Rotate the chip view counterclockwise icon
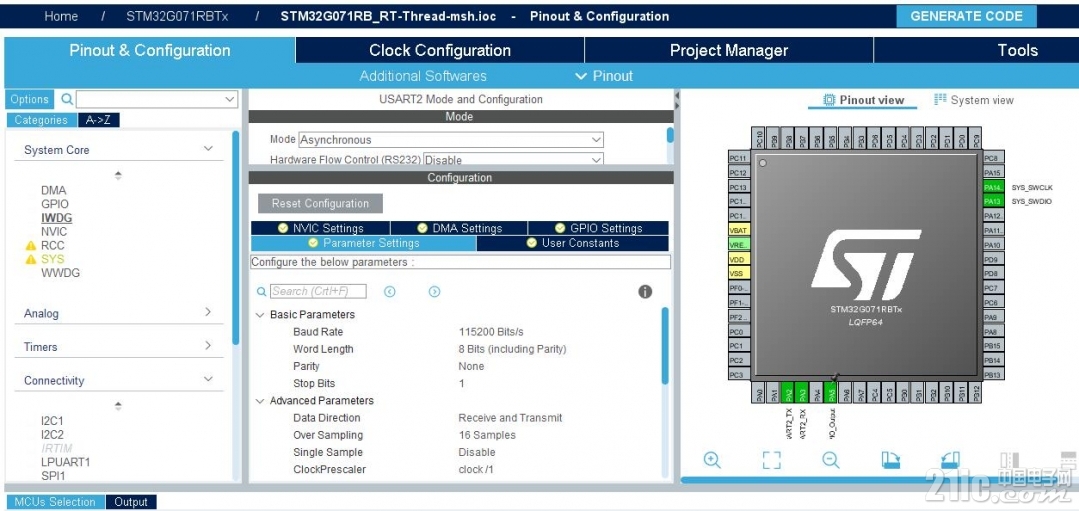This screenshot has height=511, width=1079. point(950,460)
